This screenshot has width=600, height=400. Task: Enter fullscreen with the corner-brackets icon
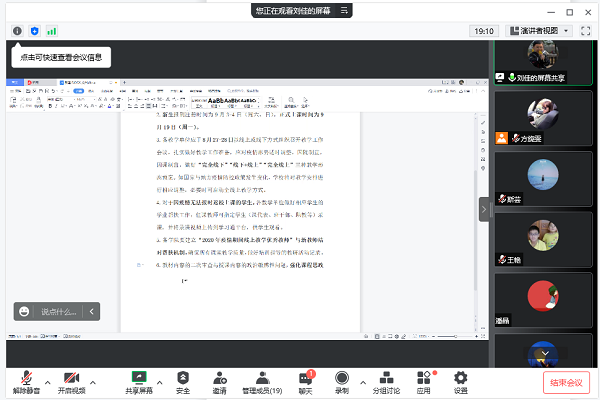[585, 31]
